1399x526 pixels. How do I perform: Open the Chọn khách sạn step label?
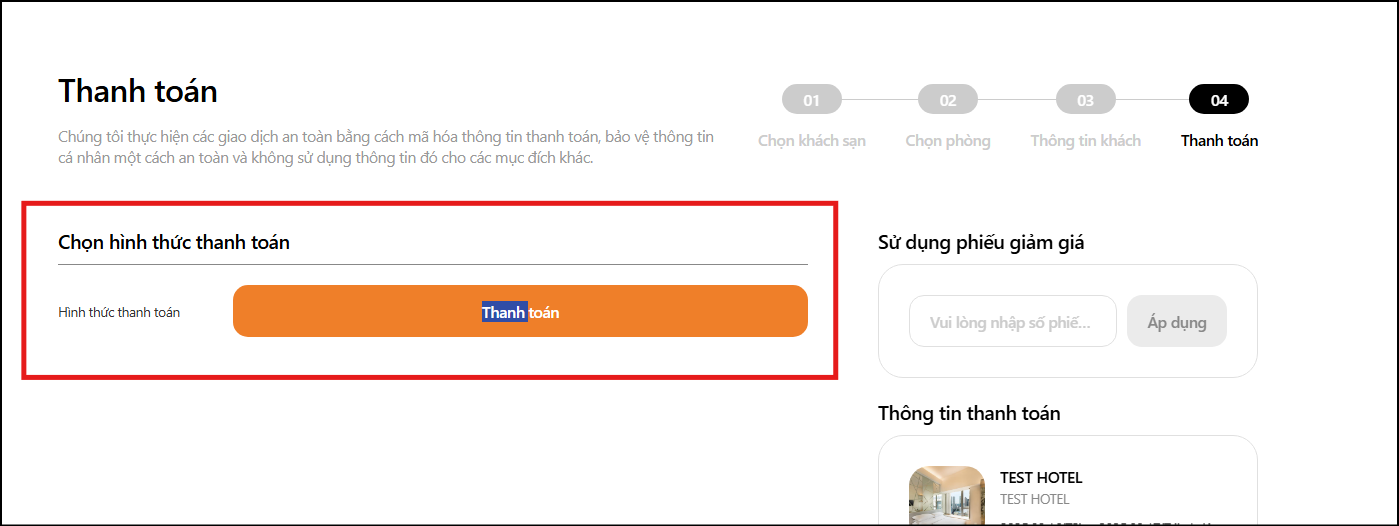click(x=811, y=141)
